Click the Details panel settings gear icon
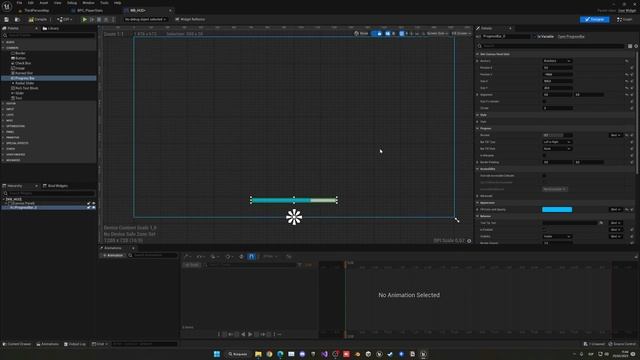 (636, 46)
